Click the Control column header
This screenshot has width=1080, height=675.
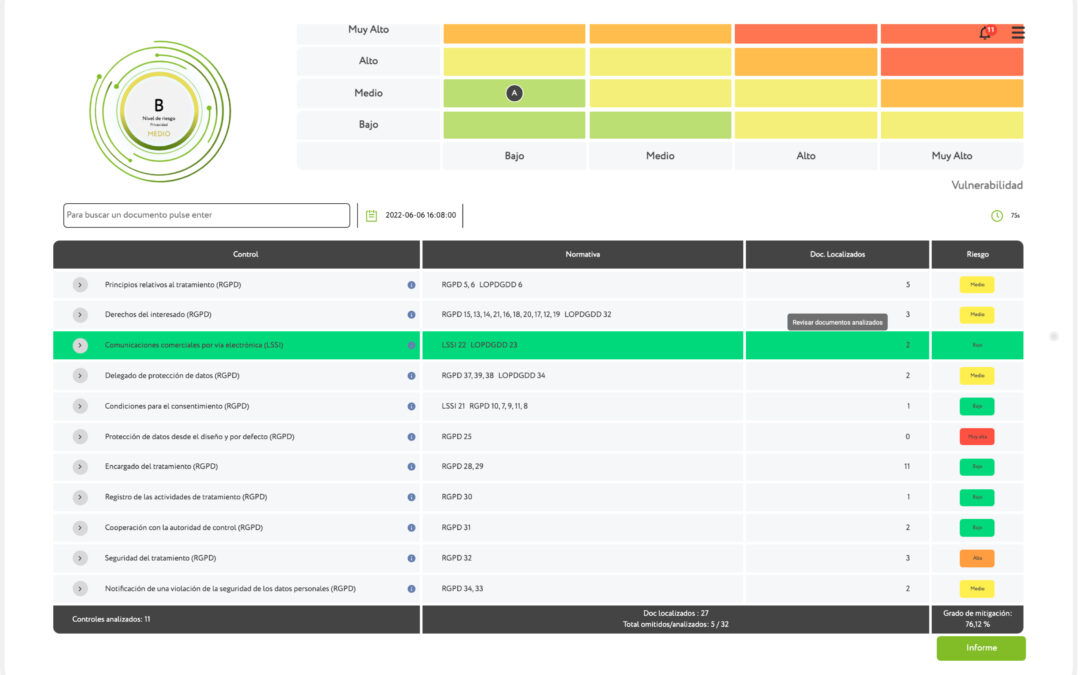click(245, 255)
